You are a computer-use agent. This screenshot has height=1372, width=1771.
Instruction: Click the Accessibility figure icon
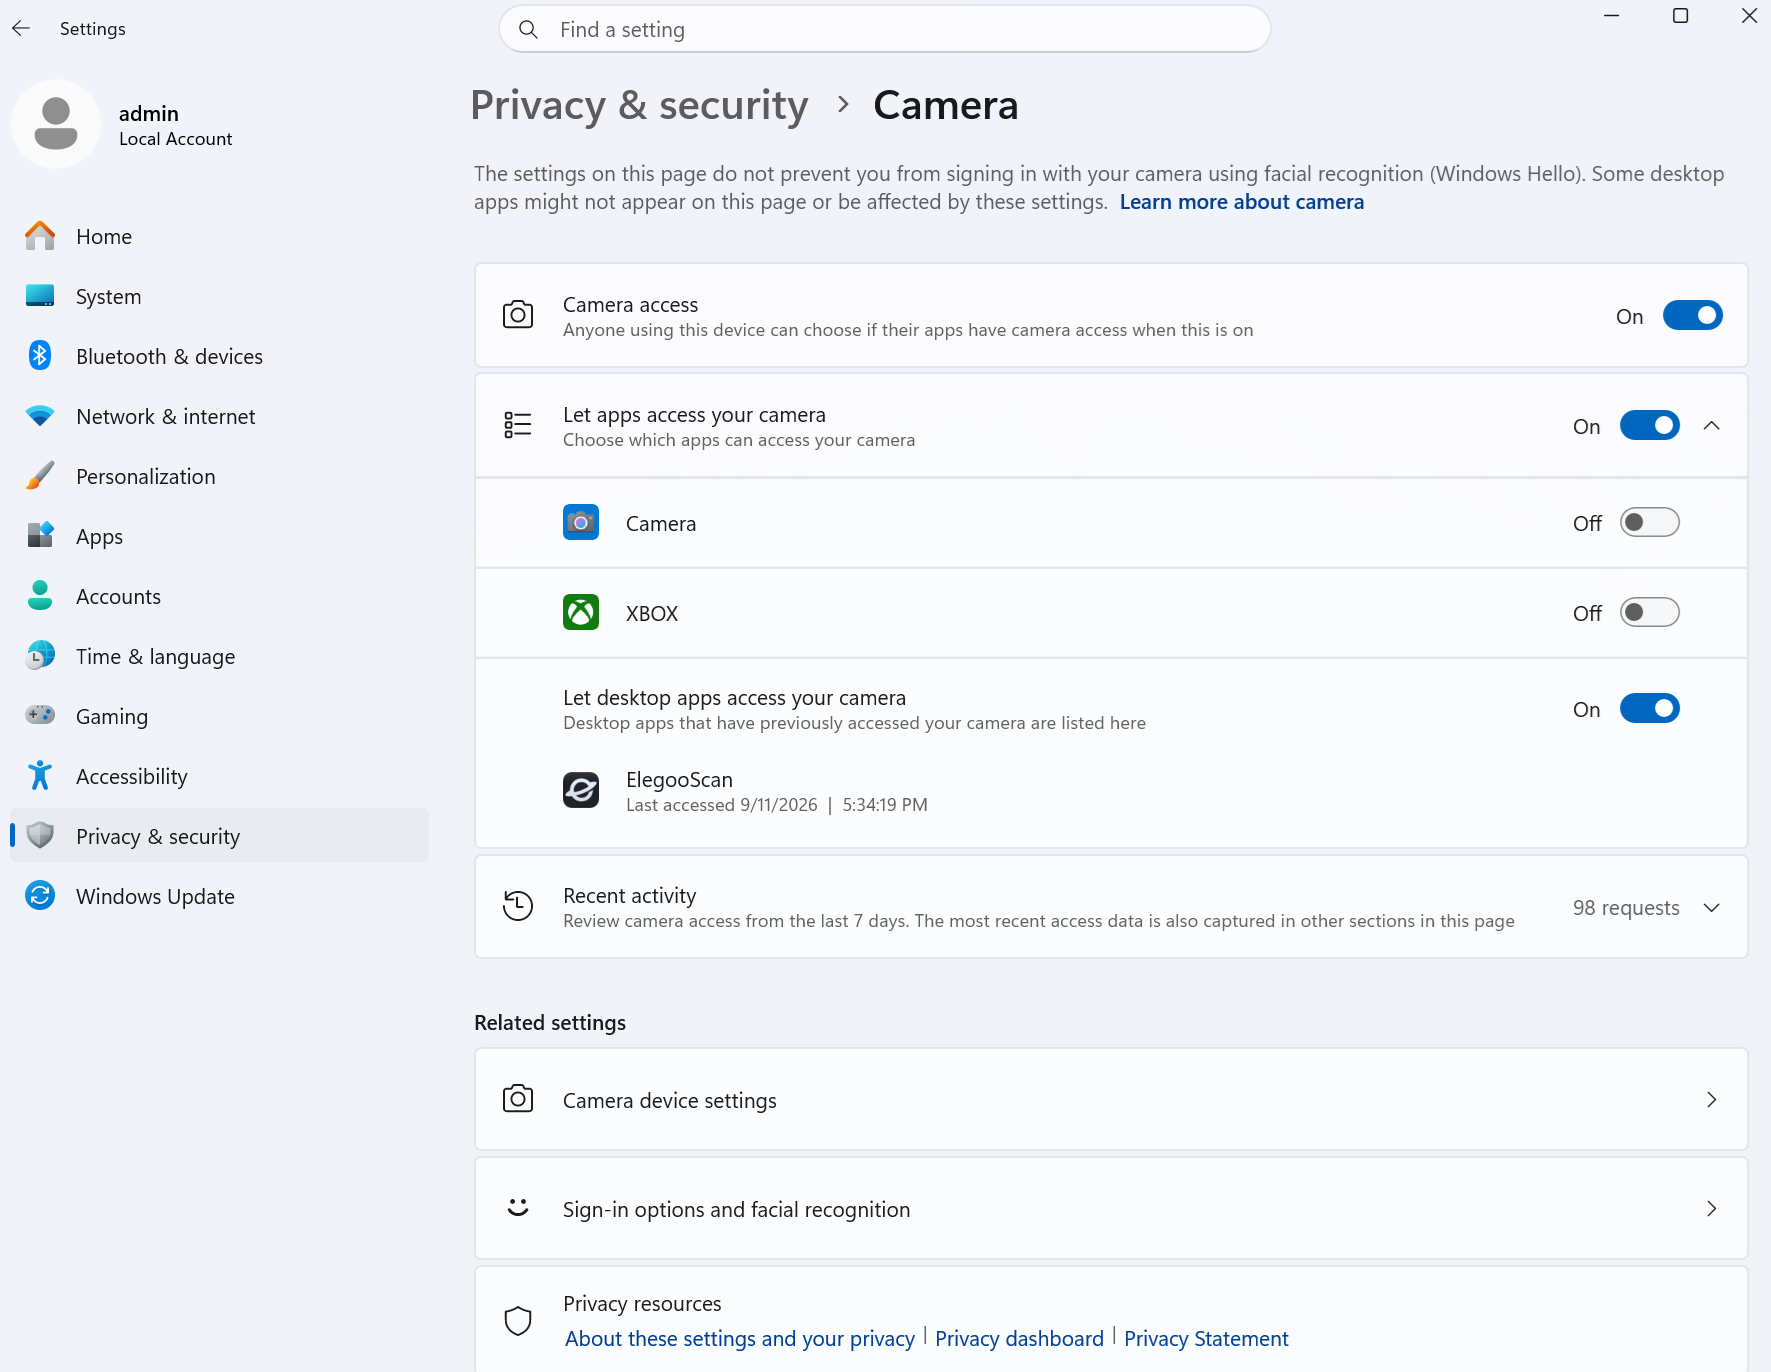click(x=40, y=776)
